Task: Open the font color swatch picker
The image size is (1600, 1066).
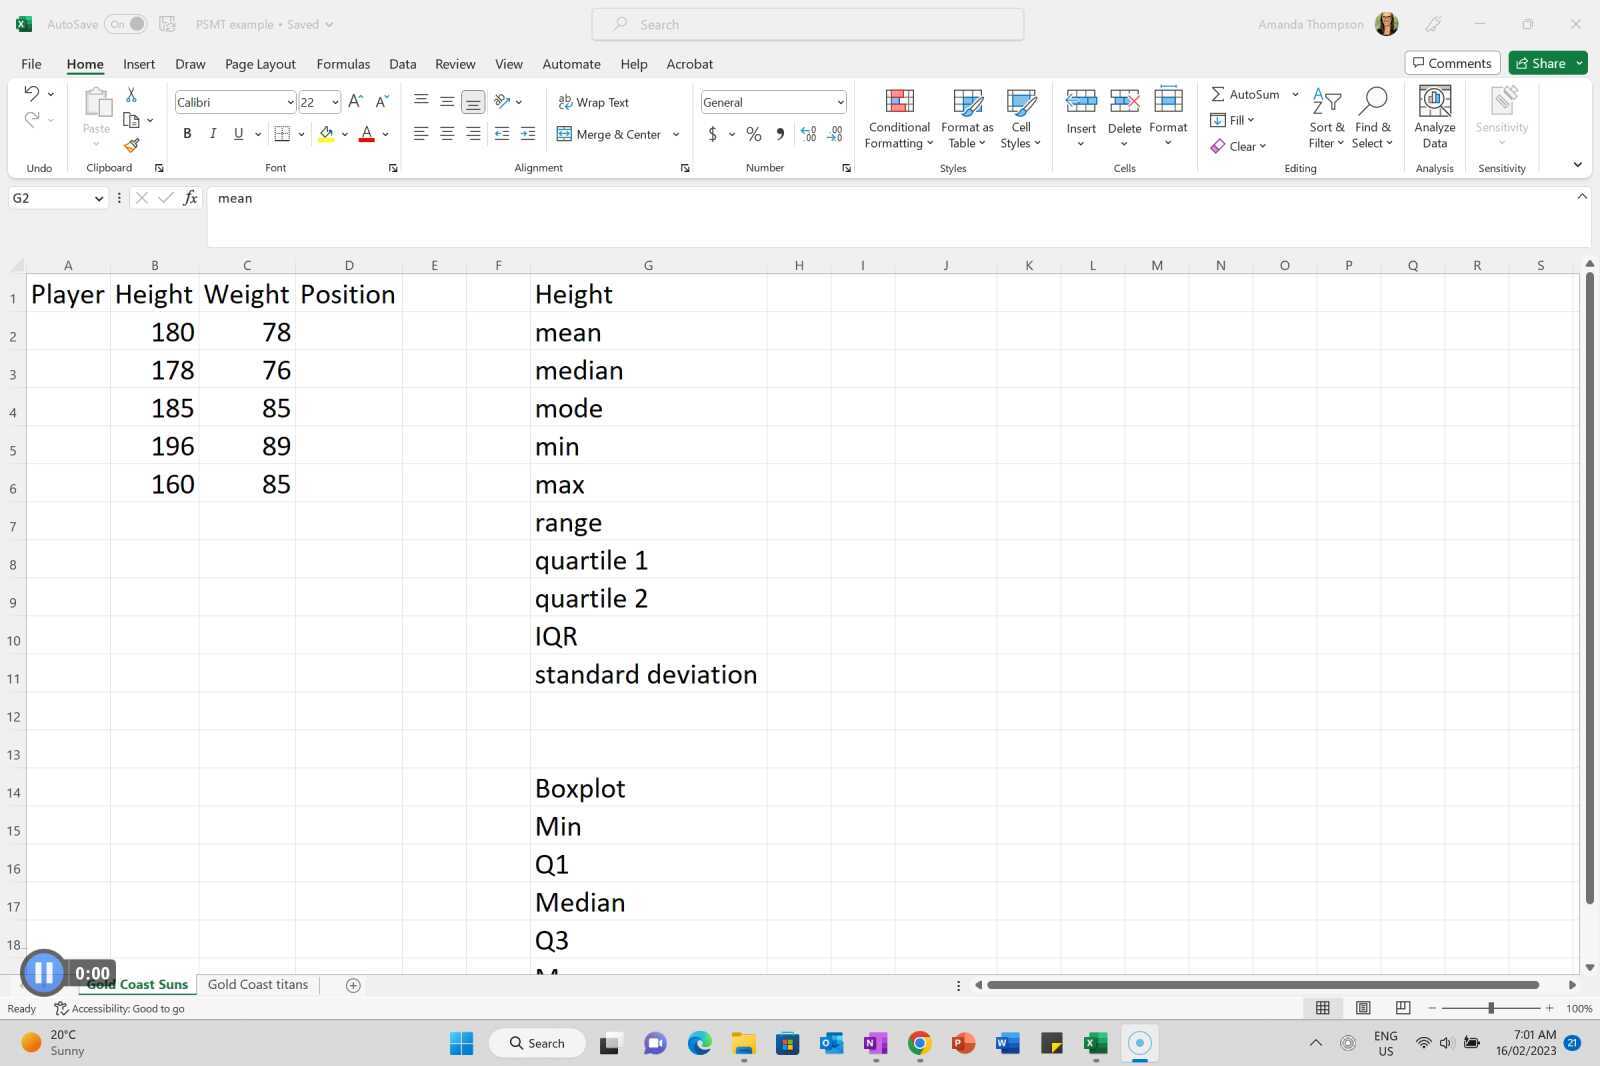Action: [x=384, y=133]
